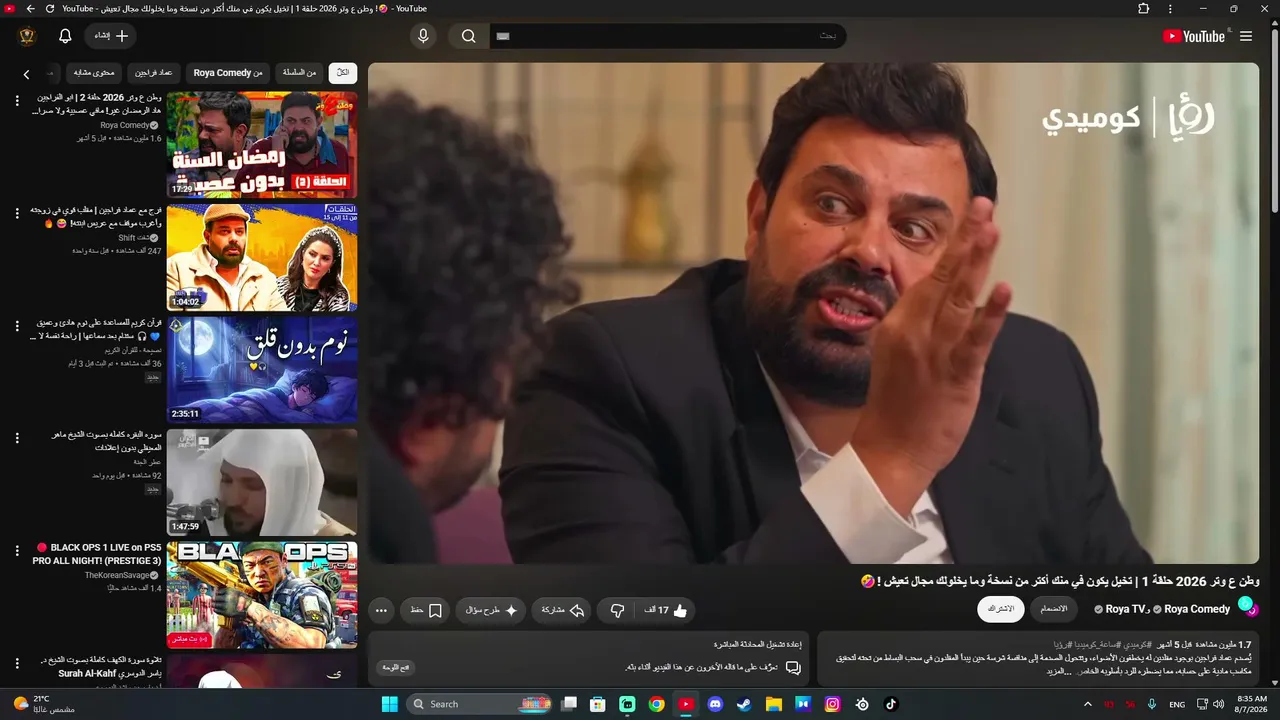Click the Surah Al-Kahf video title

coord(101,667)
